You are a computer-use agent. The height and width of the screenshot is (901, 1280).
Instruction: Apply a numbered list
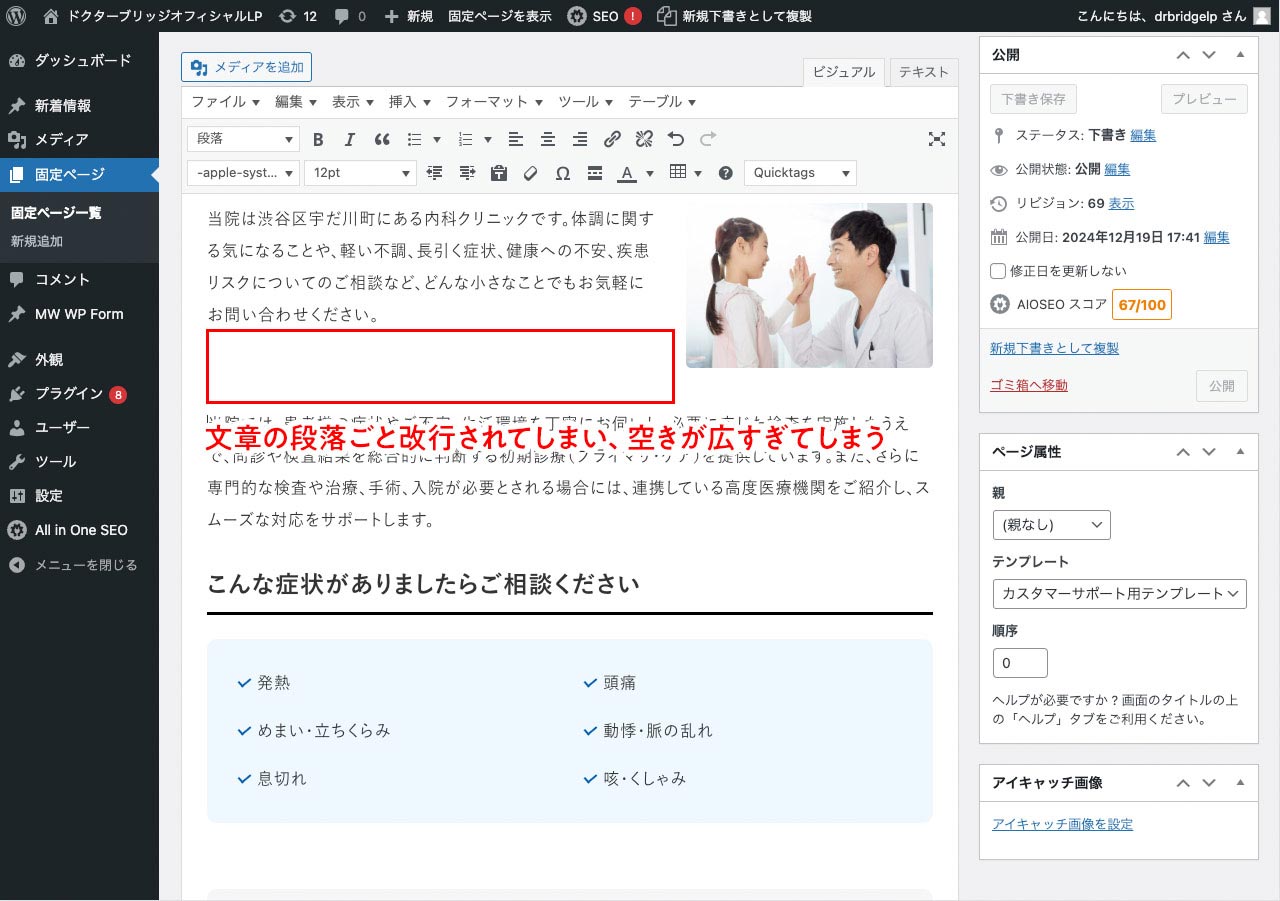[465, 140]
